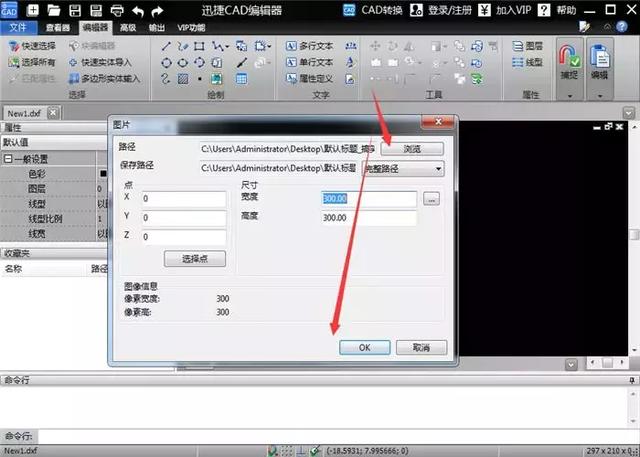Click the 路径 image path field
This screenshot has height=457, width=640.
click(x=288, y=149)
